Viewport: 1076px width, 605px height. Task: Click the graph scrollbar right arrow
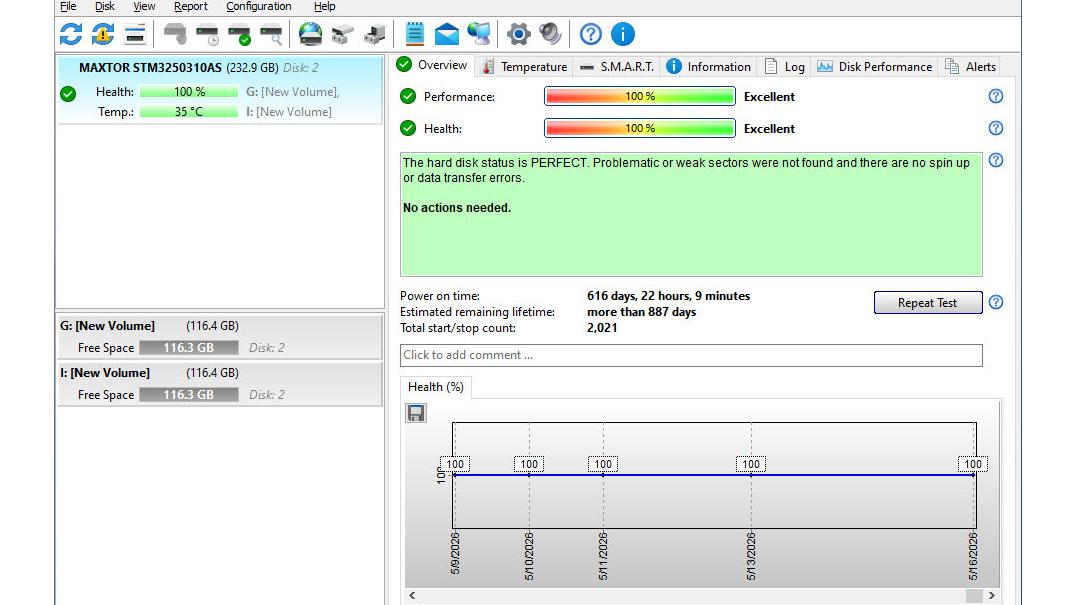(992, 595)
